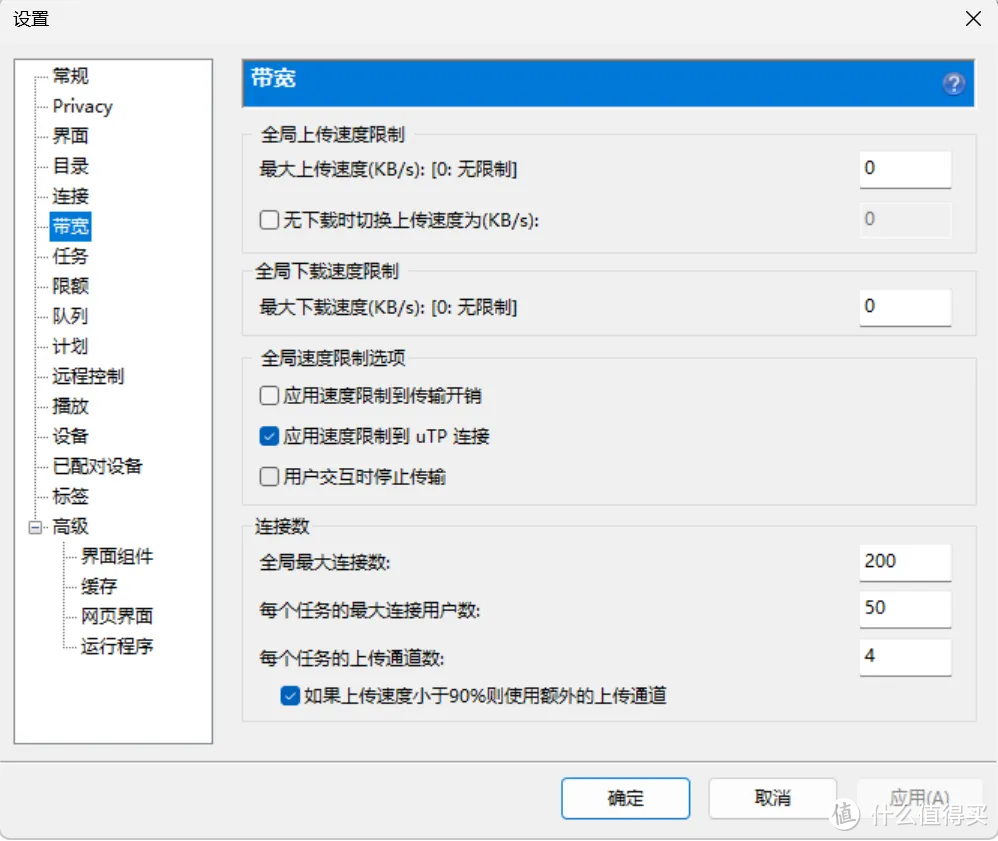Click the help question mark icon

[953, 83]
